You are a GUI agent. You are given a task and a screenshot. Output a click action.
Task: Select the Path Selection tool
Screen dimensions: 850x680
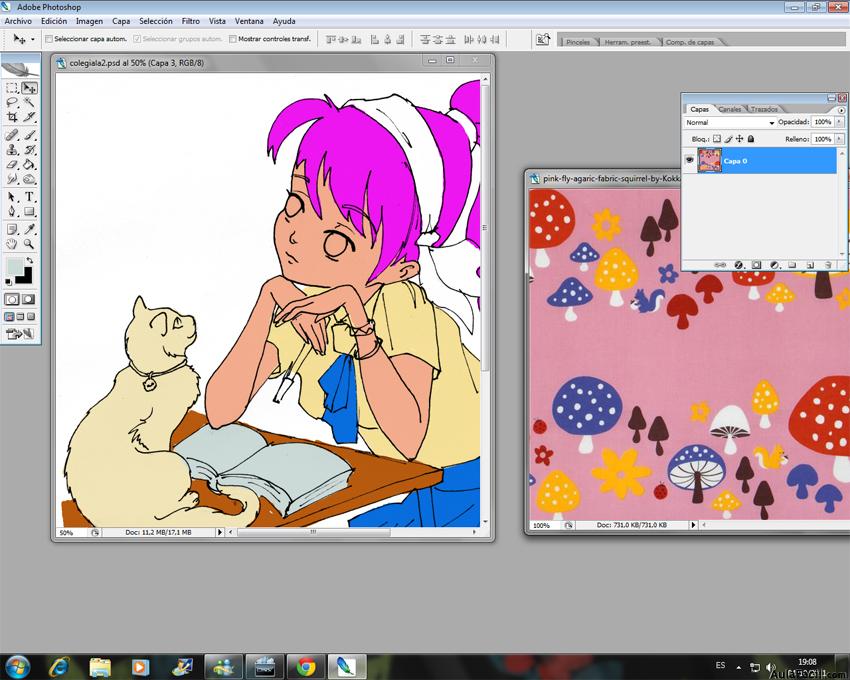(12, 197)
